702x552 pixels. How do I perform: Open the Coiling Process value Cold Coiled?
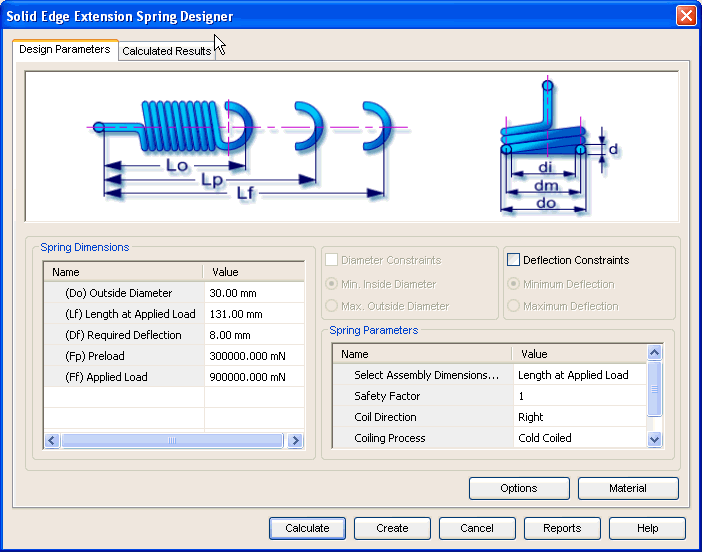coord(580,438)
